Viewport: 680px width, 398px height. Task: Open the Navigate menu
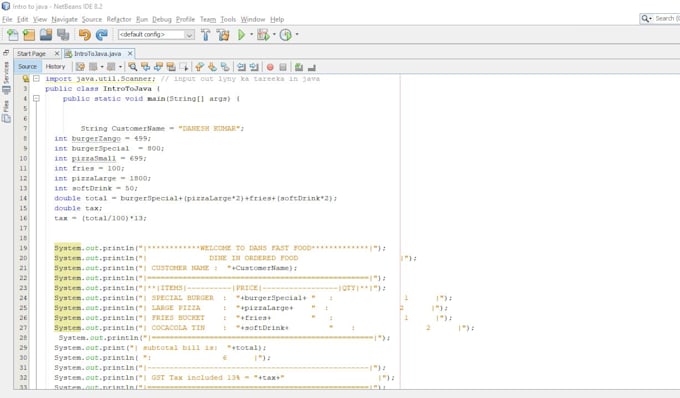pos(64,20)
